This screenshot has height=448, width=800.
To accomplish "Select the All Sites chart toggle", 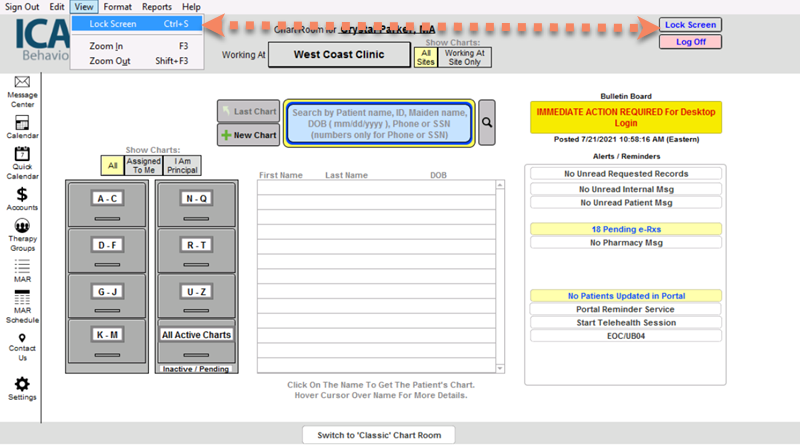I will click(x=426, y=57).
